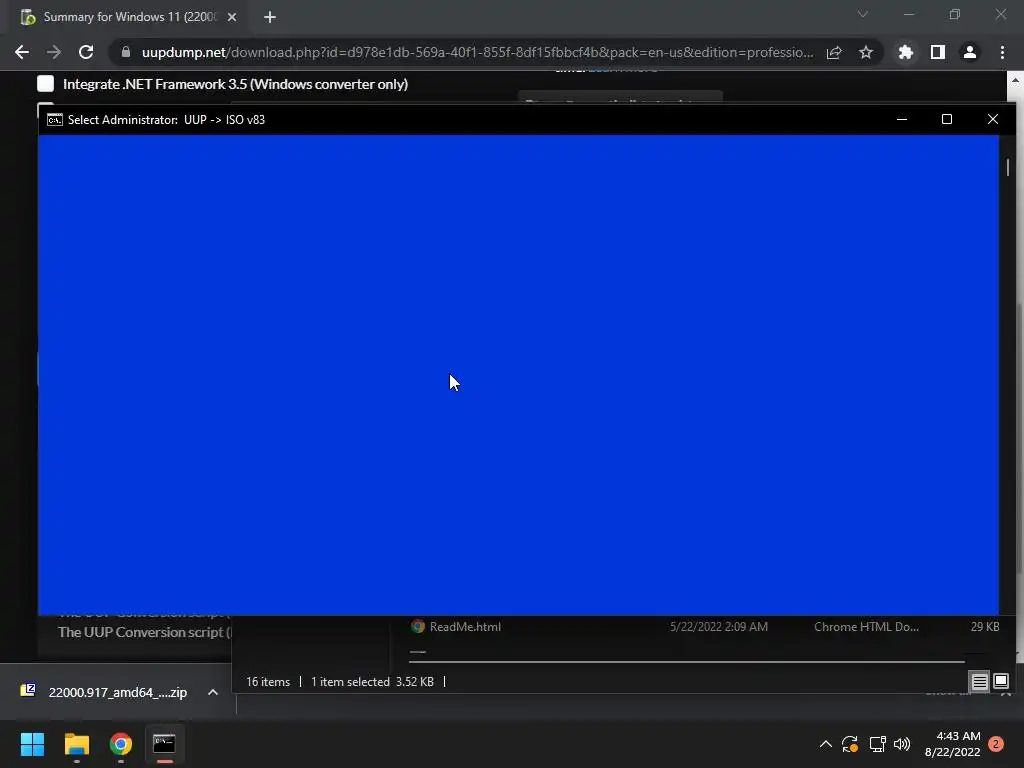Show hidden system tray icons
Viewport: 1024px width, 768px height.
tap(825, 744)
